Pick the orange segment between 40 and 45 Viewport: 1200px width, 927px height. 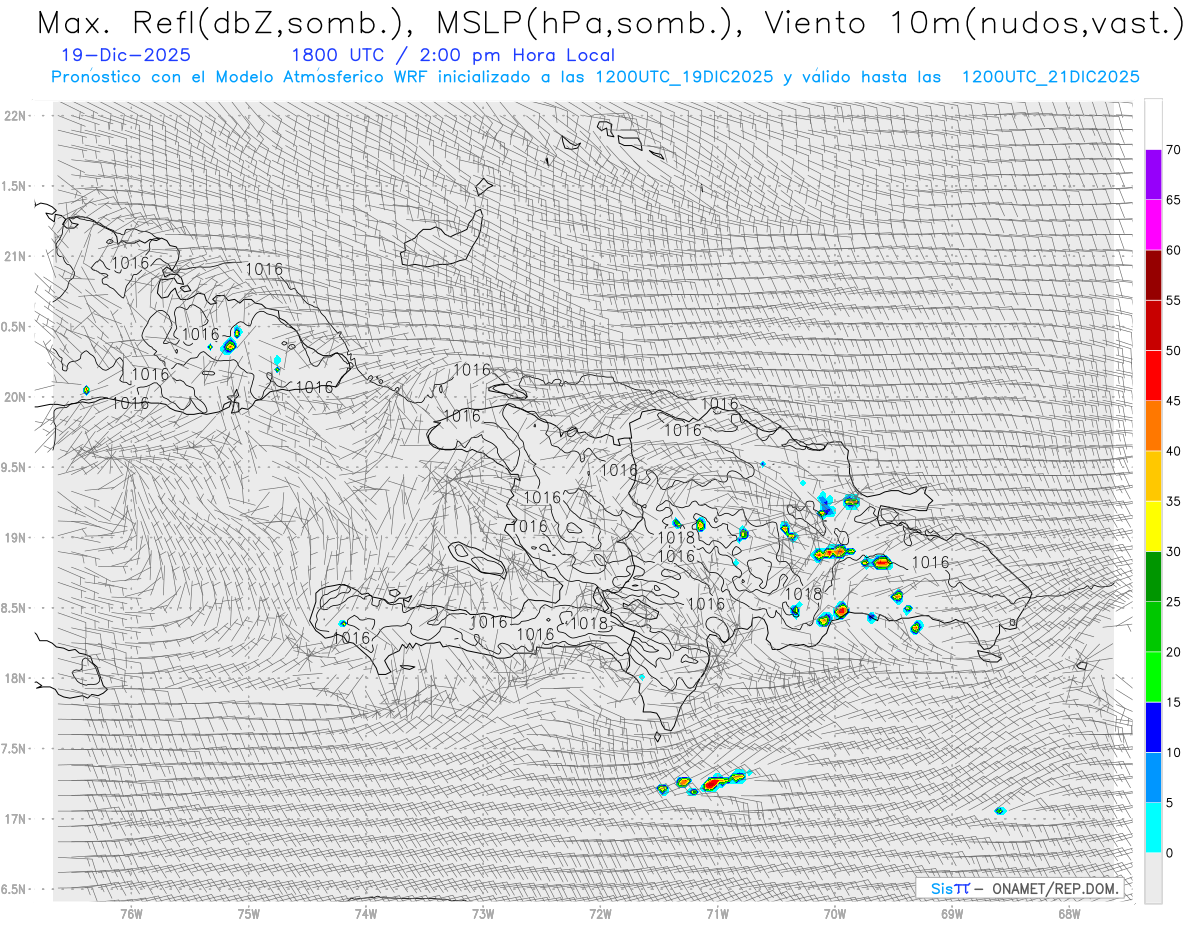pos(1153,426)
